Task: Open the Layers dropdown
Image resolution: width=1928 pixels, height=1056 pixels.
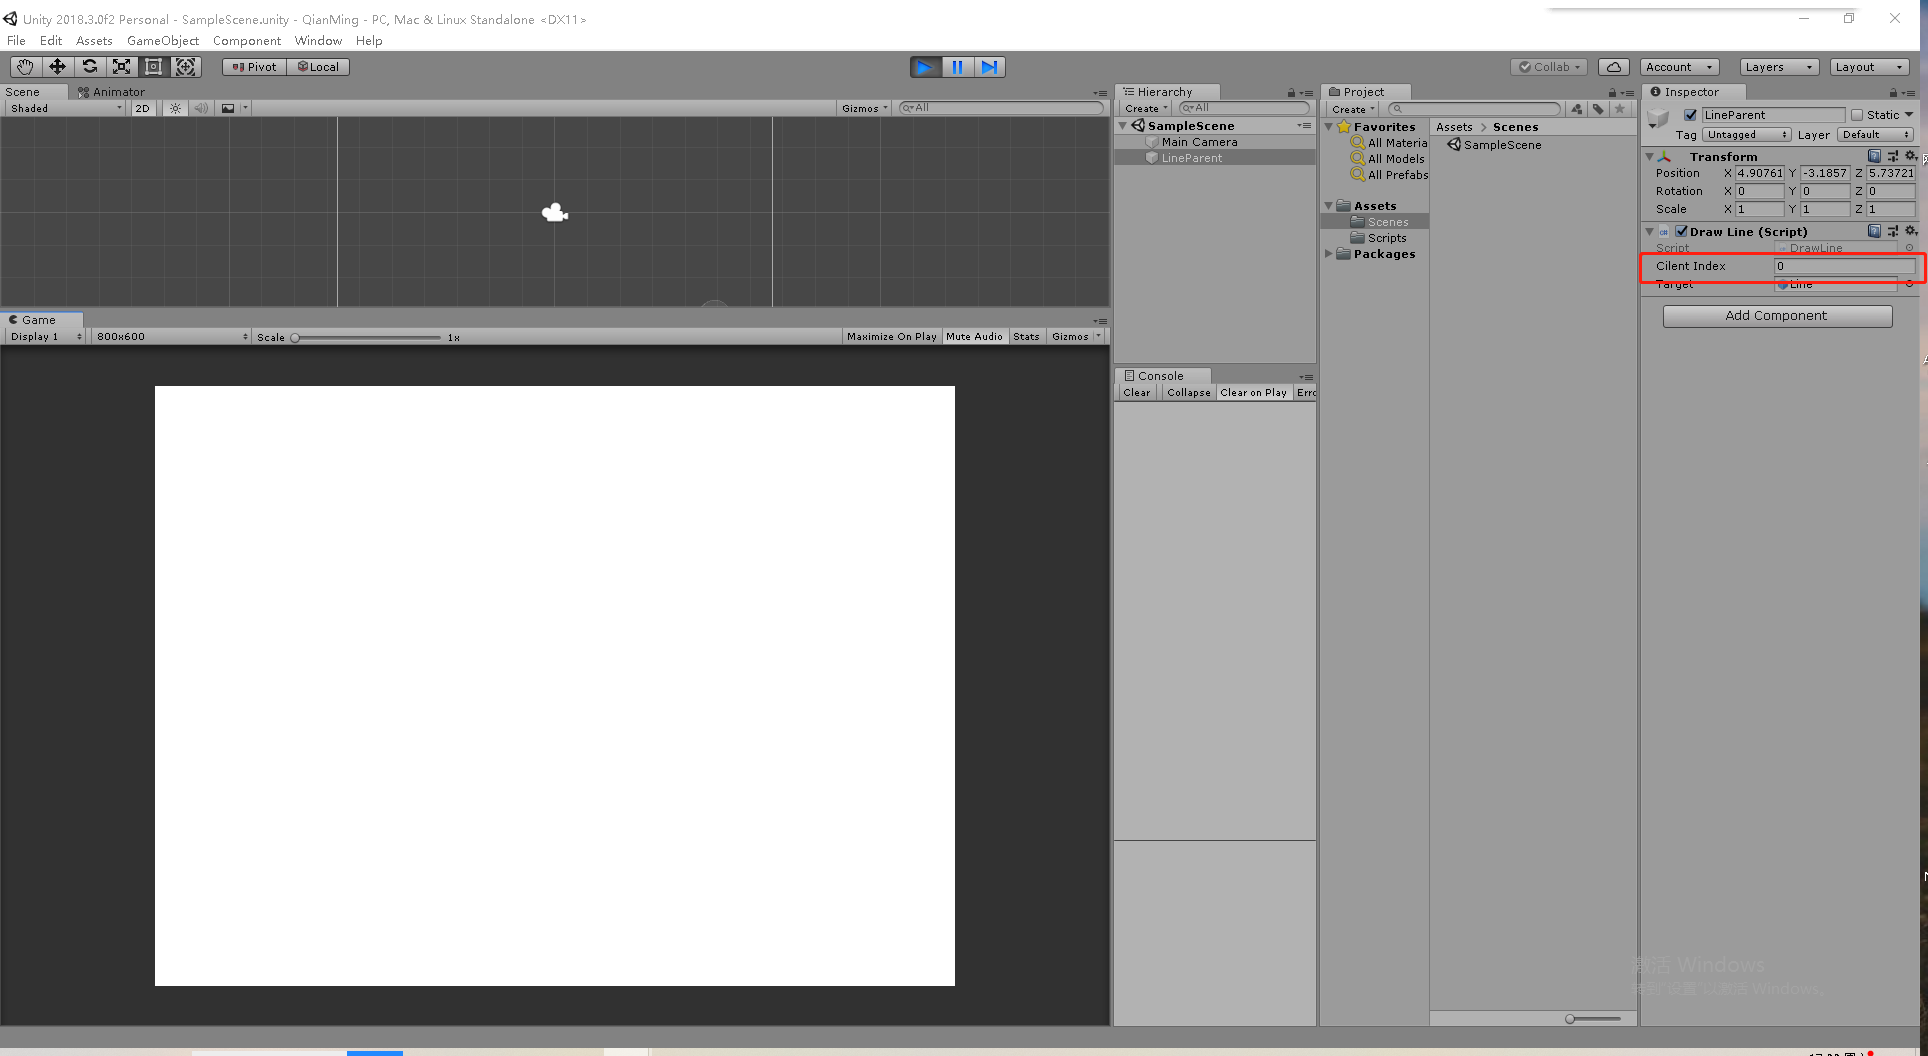Action: point(1778,67)
